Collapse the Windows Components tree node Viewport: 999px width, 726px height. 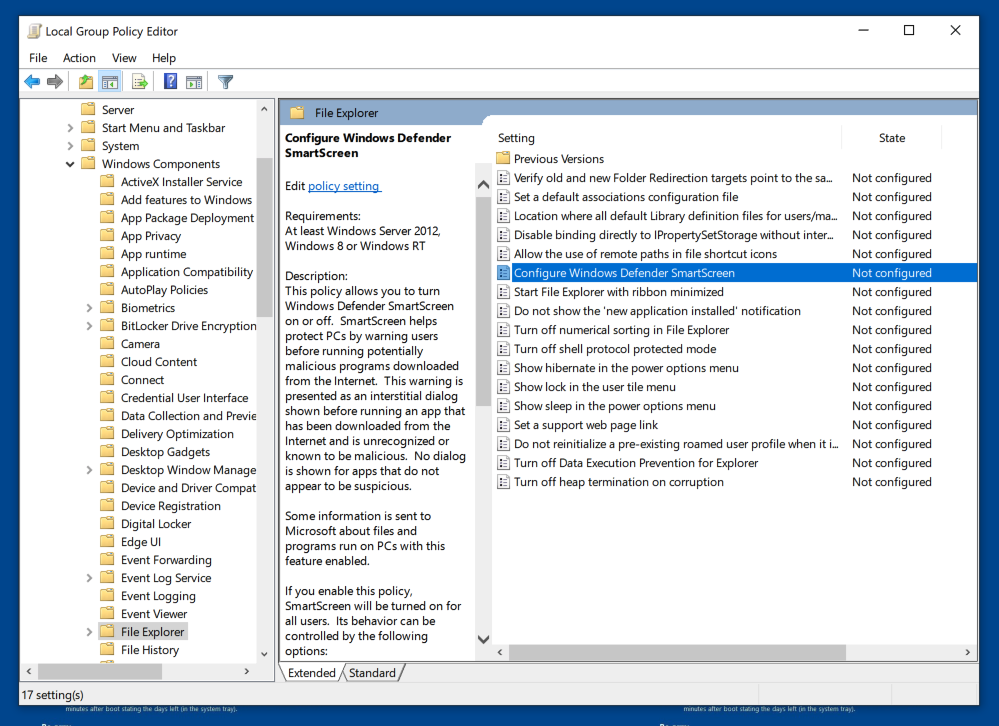pyautogui.click(x=71, y=164)
